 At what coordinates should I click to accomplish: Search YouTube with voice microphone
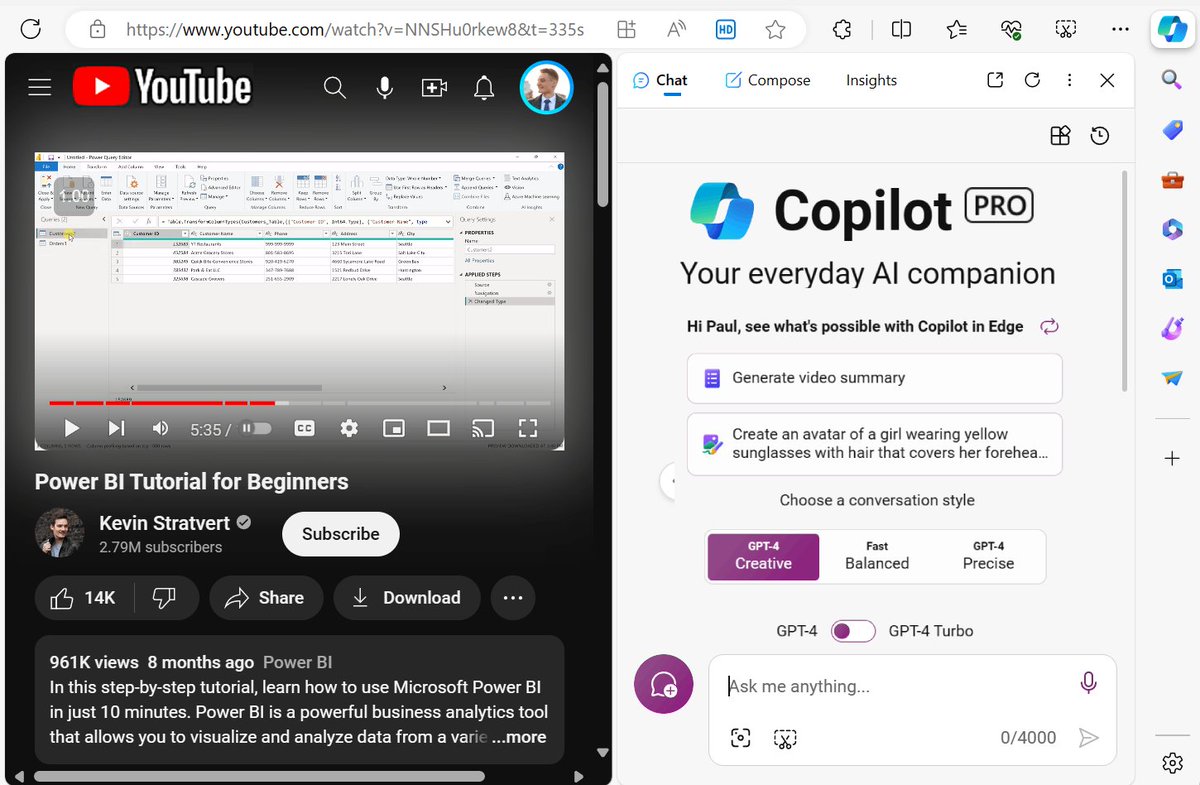[x=384, y=88]
